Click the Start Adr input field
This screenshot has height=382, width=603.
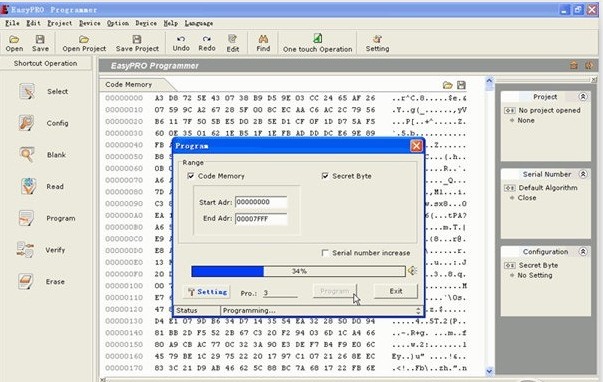pyautogui.click(x=261, y=202)
